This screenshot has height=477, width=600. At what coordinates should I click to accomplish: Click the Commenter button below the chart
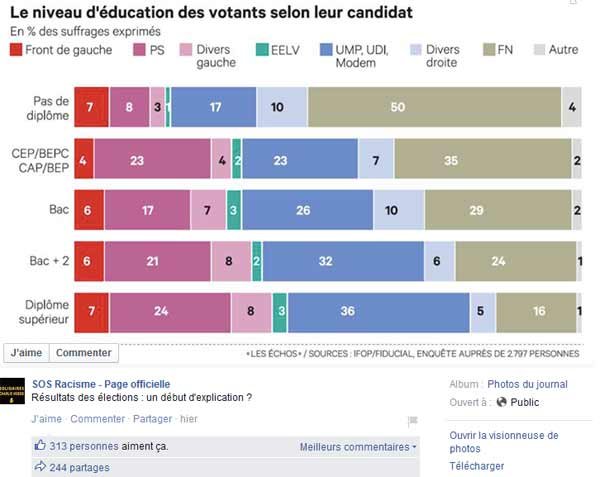[84, 353]
